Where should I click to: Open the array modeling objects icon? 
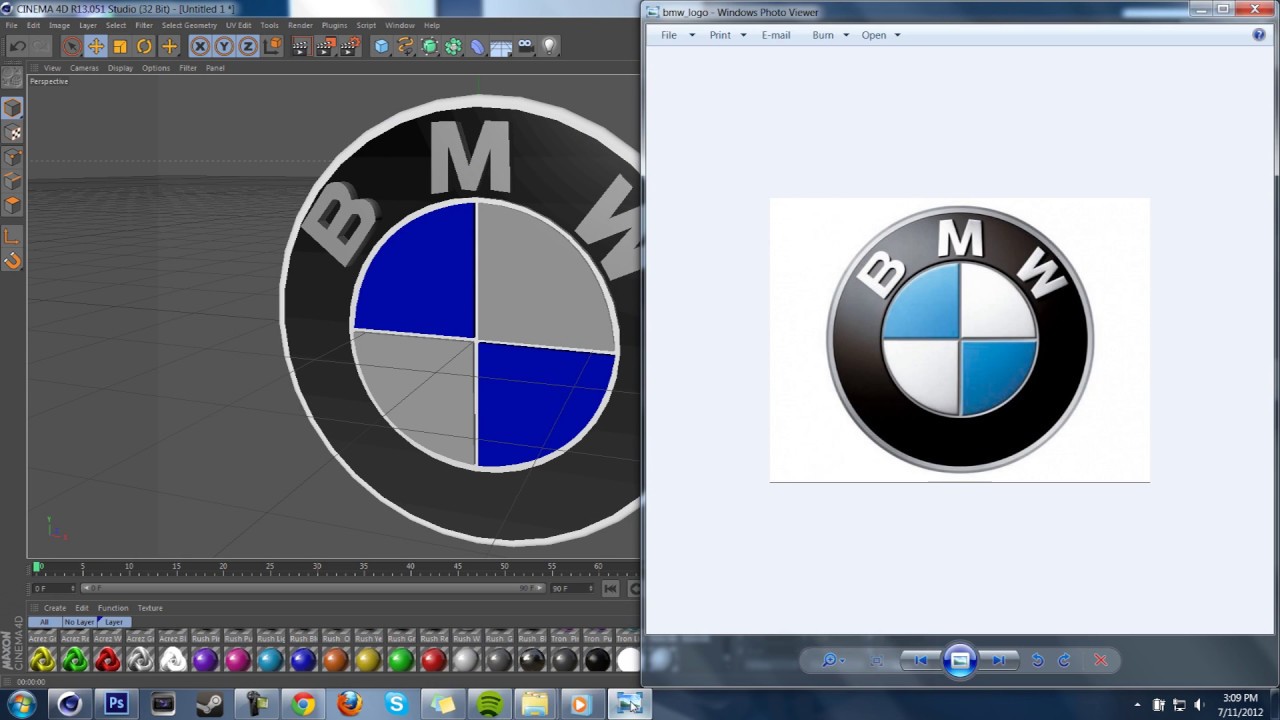(x=453, y=46)
